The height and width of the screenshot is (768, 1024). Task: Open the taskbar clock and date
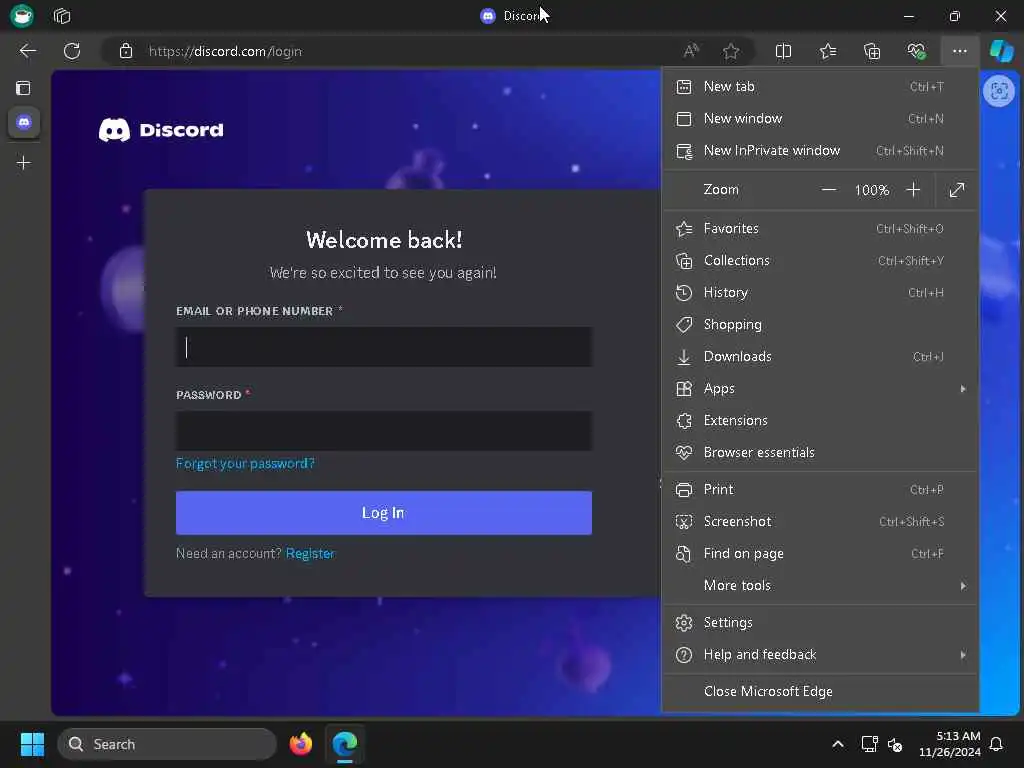click(950, 744)
